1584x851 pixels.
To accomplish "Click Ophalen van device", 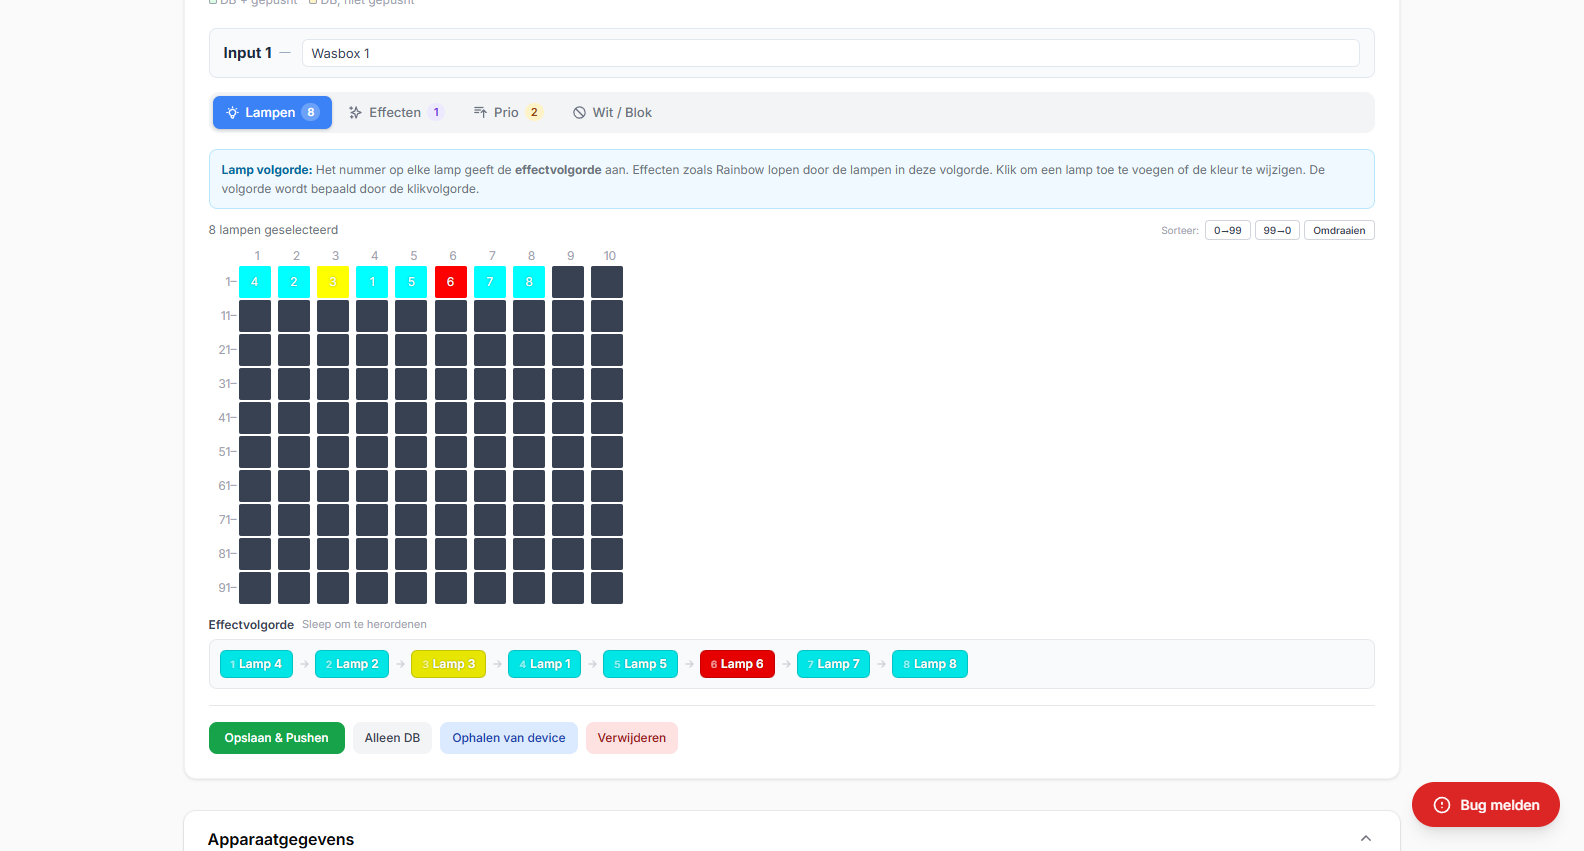I will pyautogui.click(x=508, y=738).
